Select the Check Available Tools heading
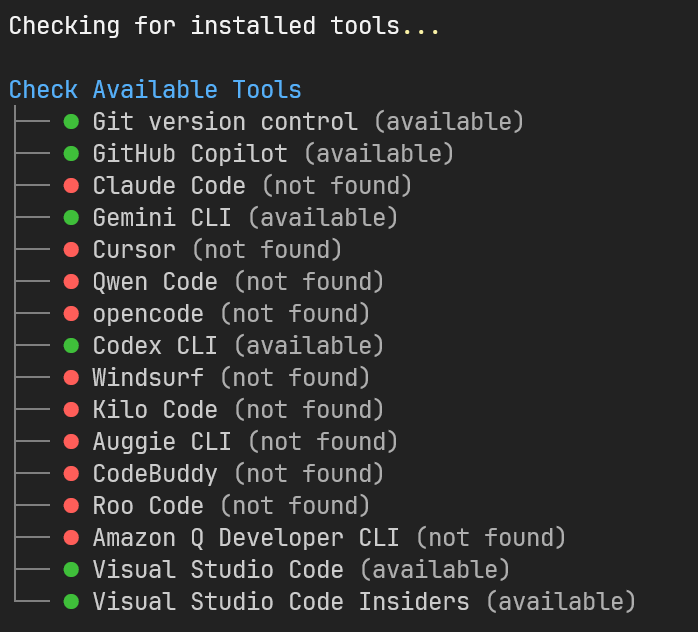This screenshot has width=698, height=632. coord(155,90)
